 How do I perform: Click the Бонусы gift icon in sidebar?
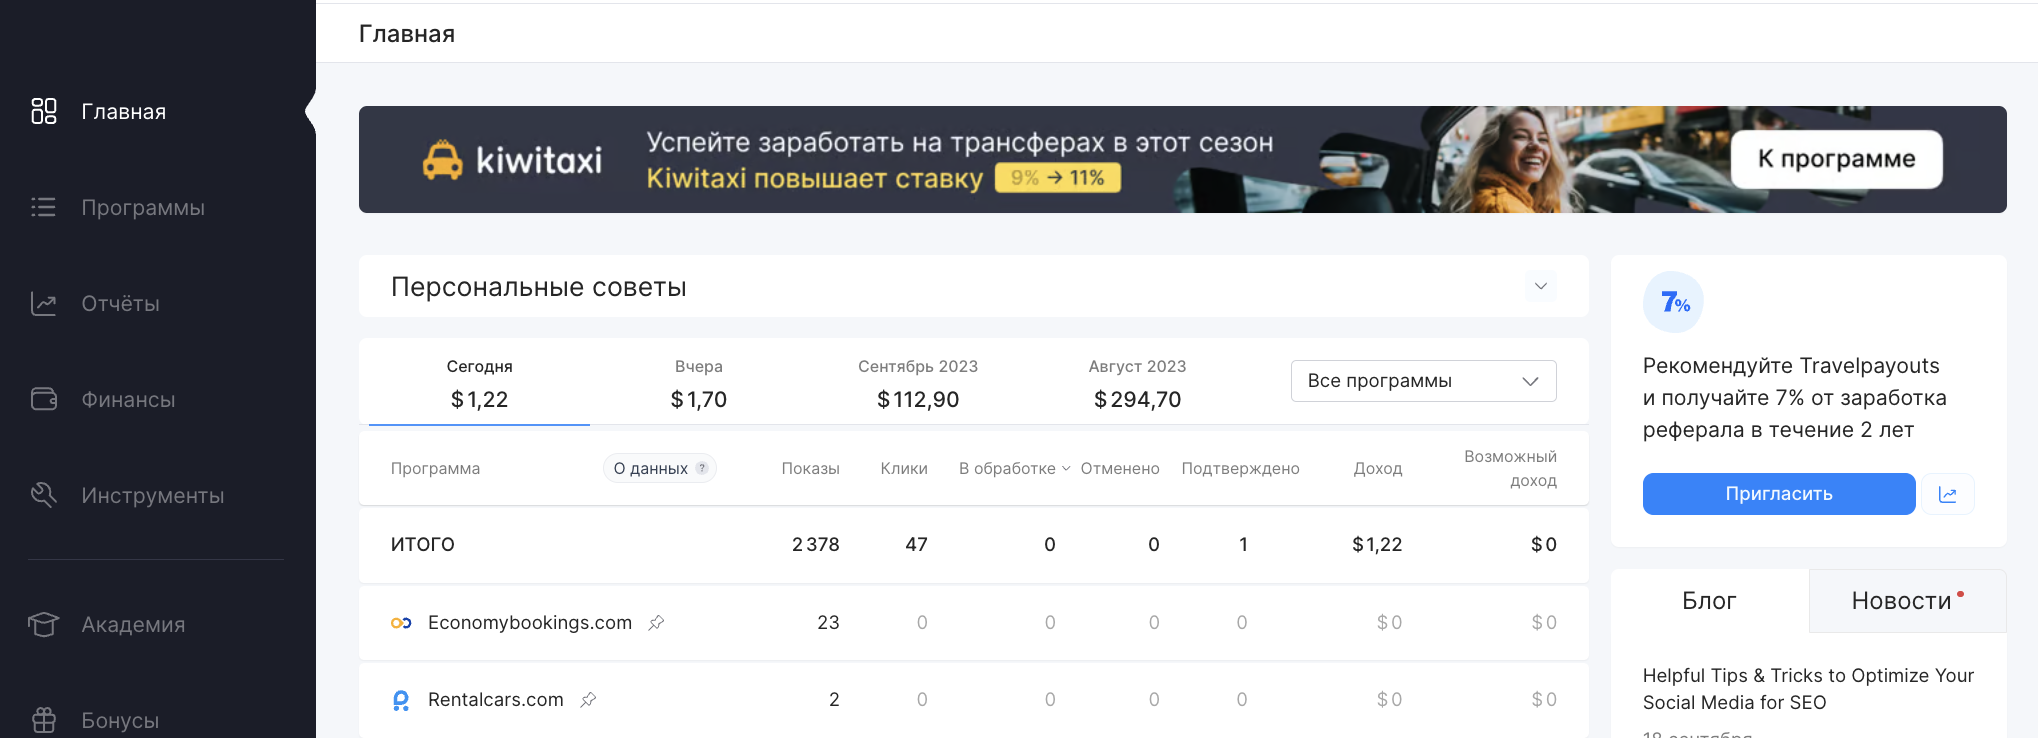coord(44,720)
